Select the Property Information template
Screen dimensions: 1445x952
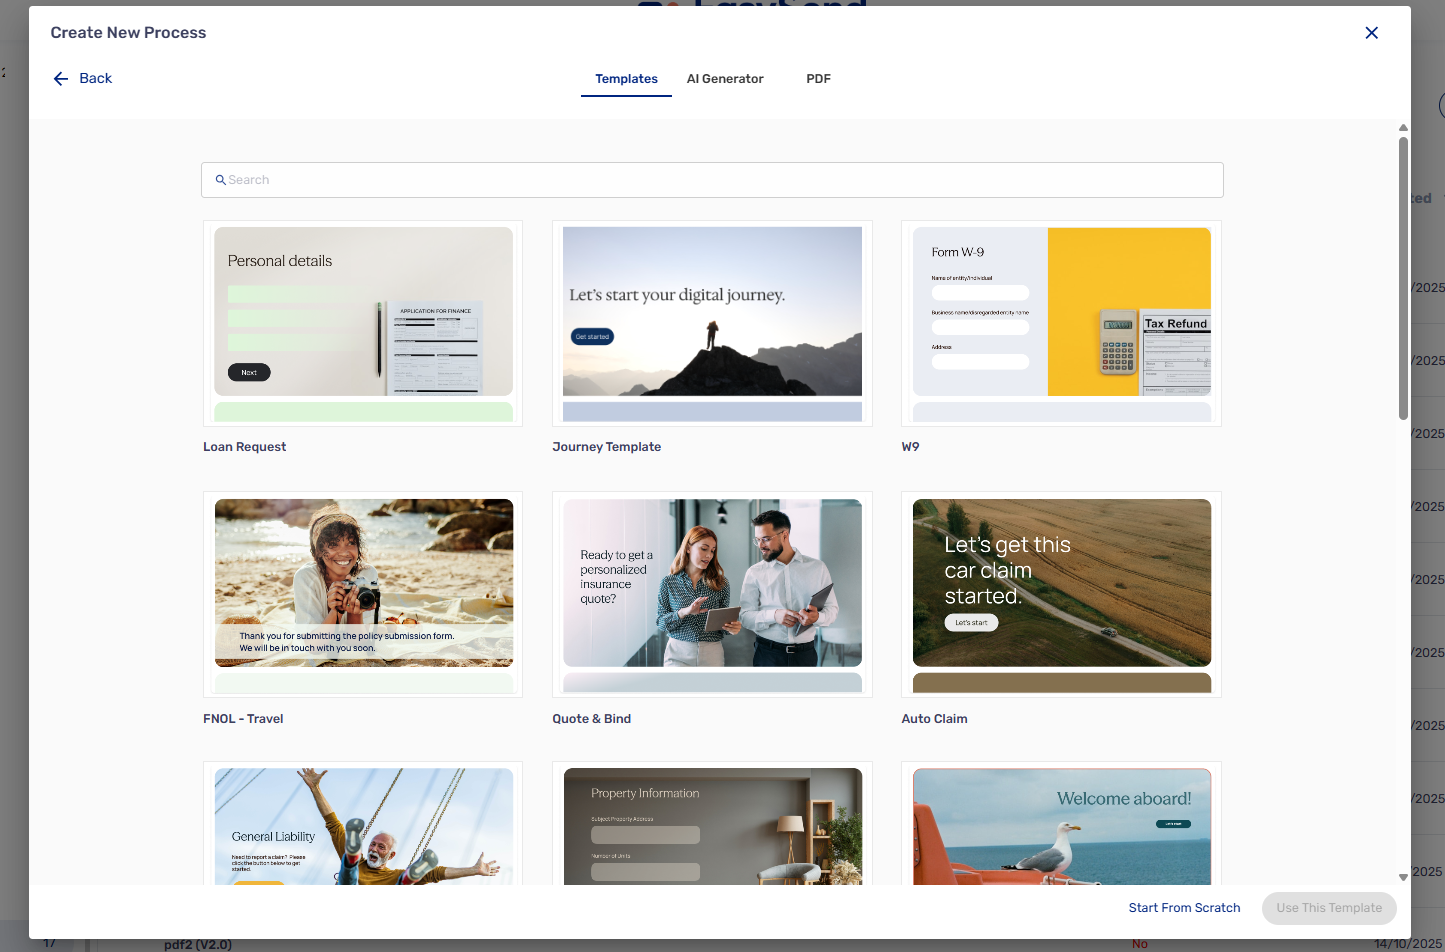coord(712,826)
